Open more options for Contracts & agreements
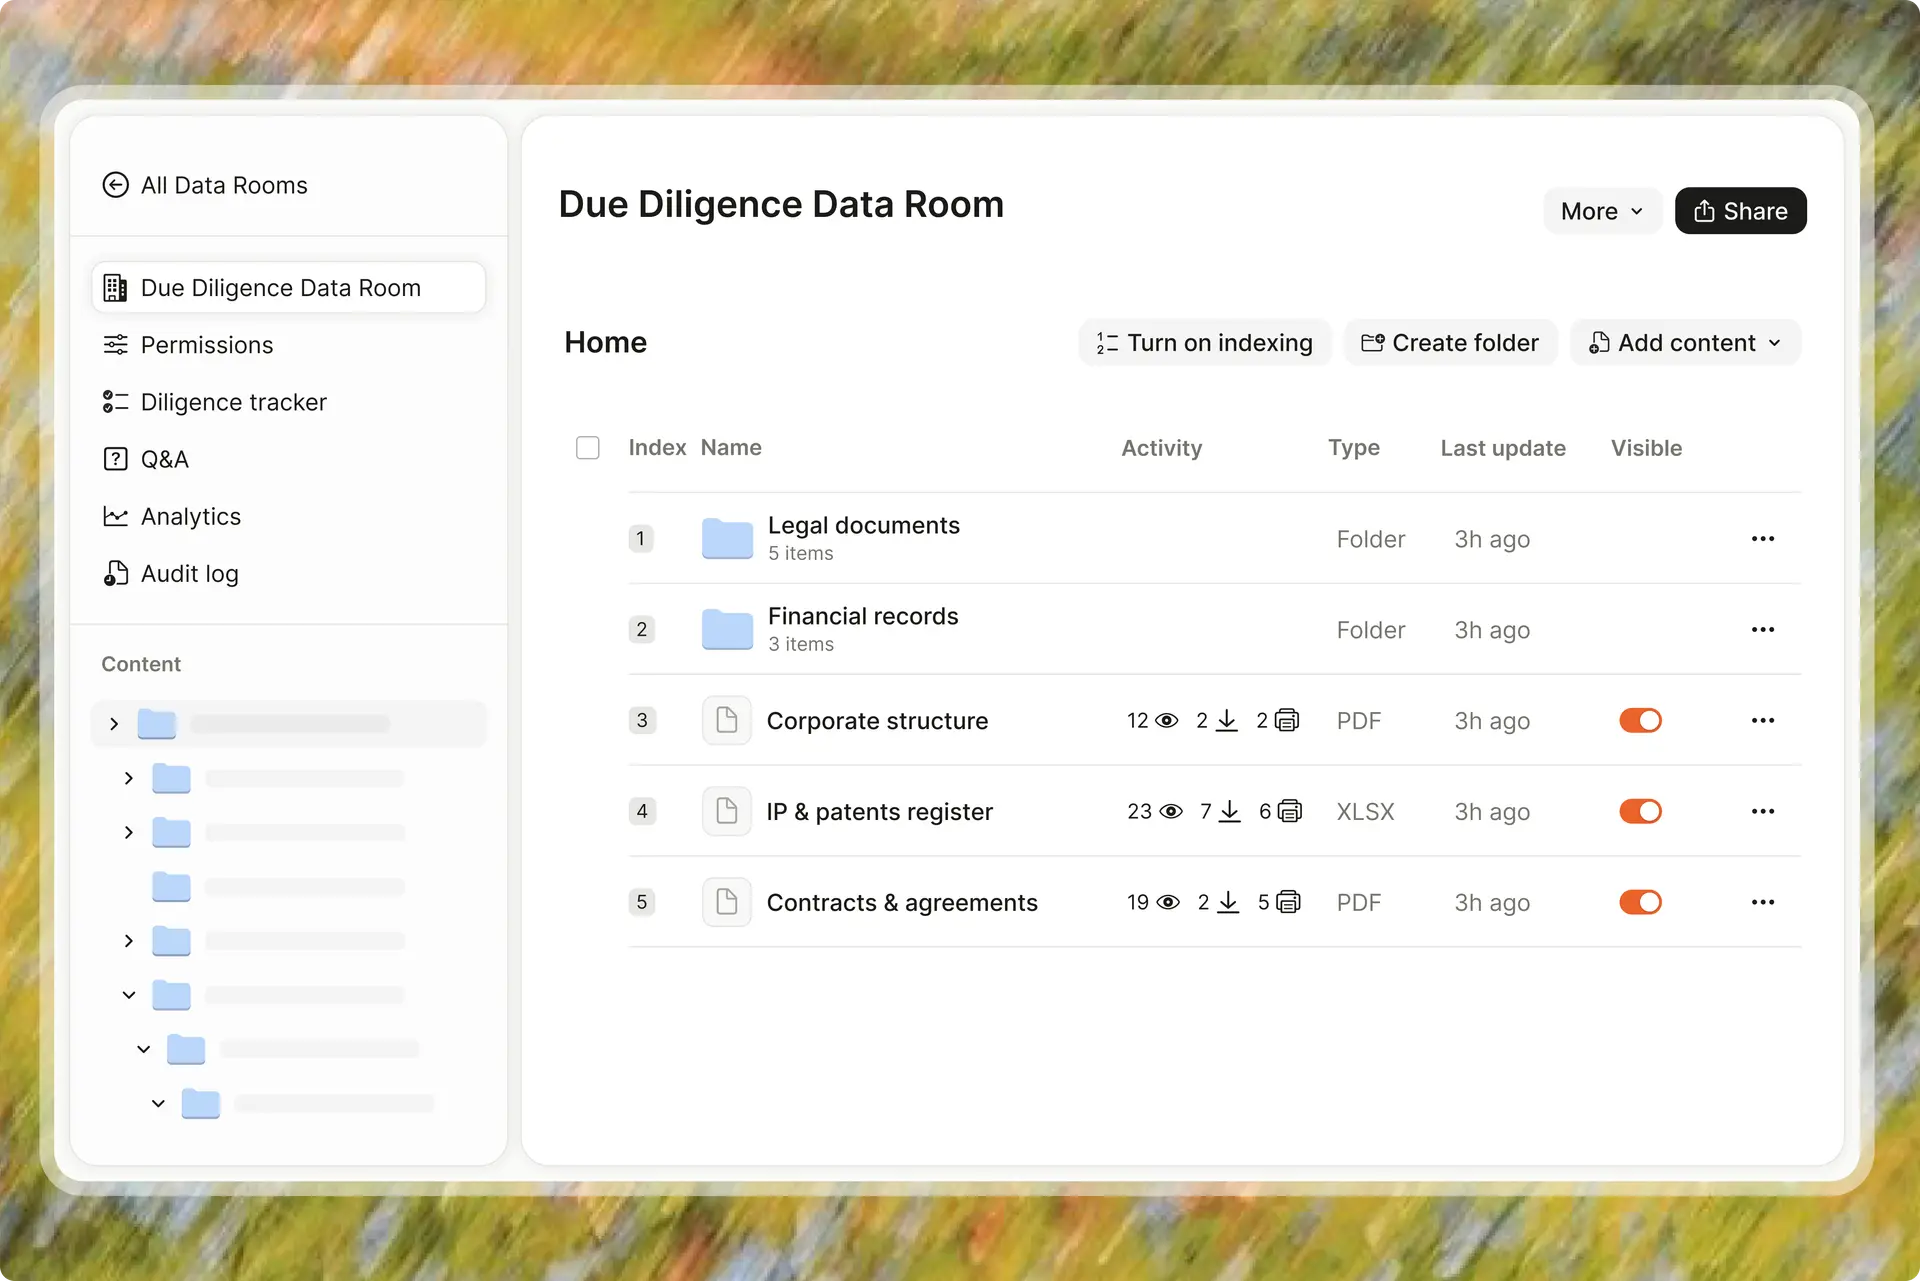Viewport: 1920px width, 1281px height. (x=1763, y=903)
